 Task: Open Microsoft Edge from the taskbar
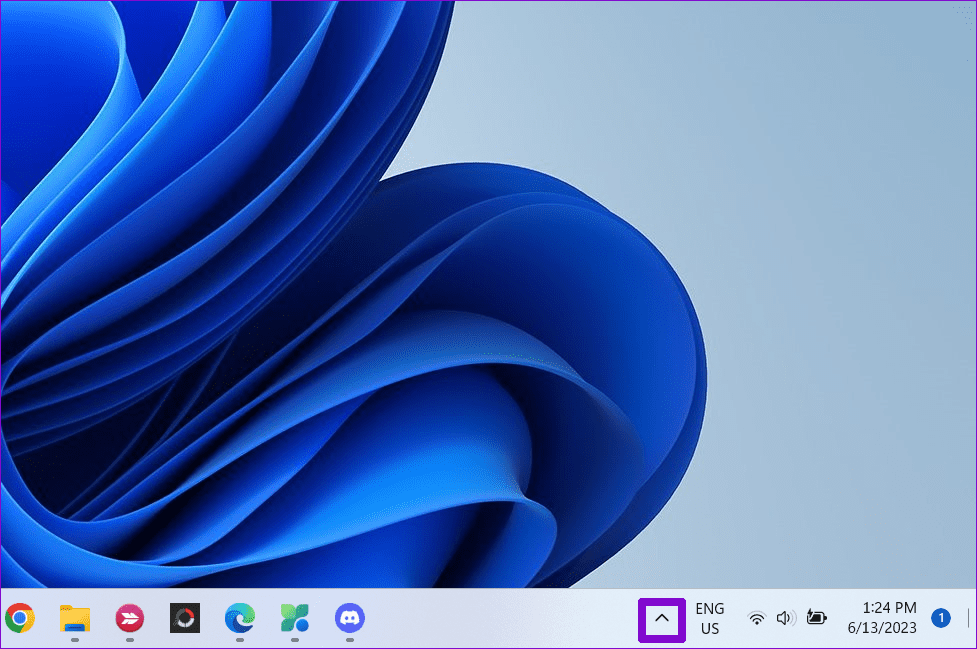click(240, 618)
